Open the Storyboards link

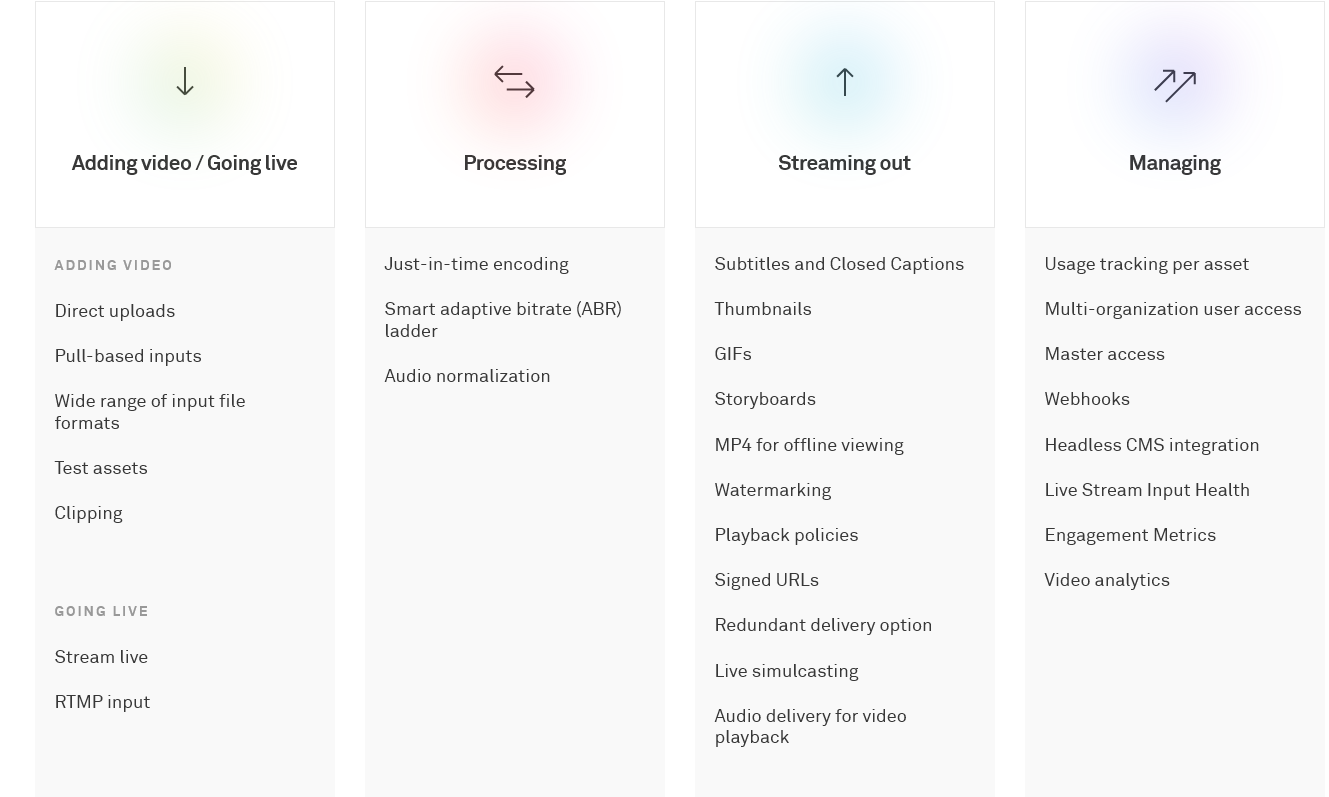tap(765, 399)
